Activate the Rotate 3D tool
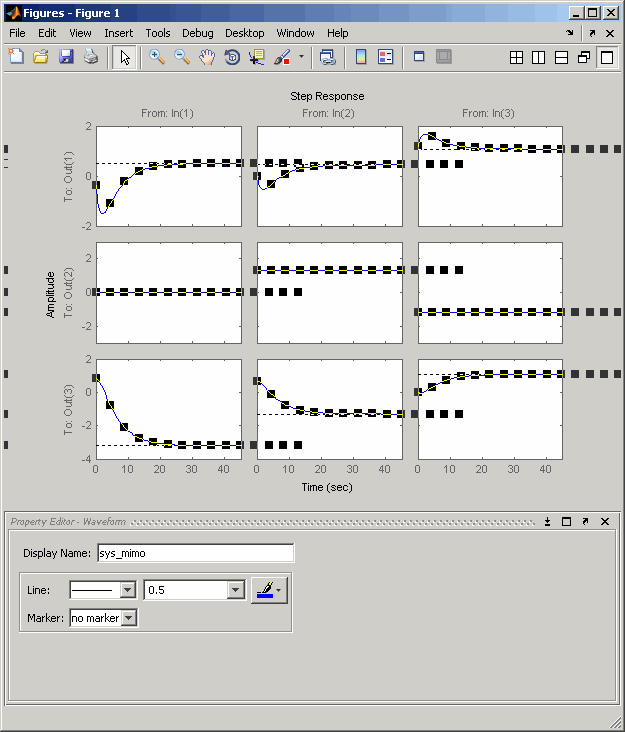The image size is (625, 732). (232, 57)
